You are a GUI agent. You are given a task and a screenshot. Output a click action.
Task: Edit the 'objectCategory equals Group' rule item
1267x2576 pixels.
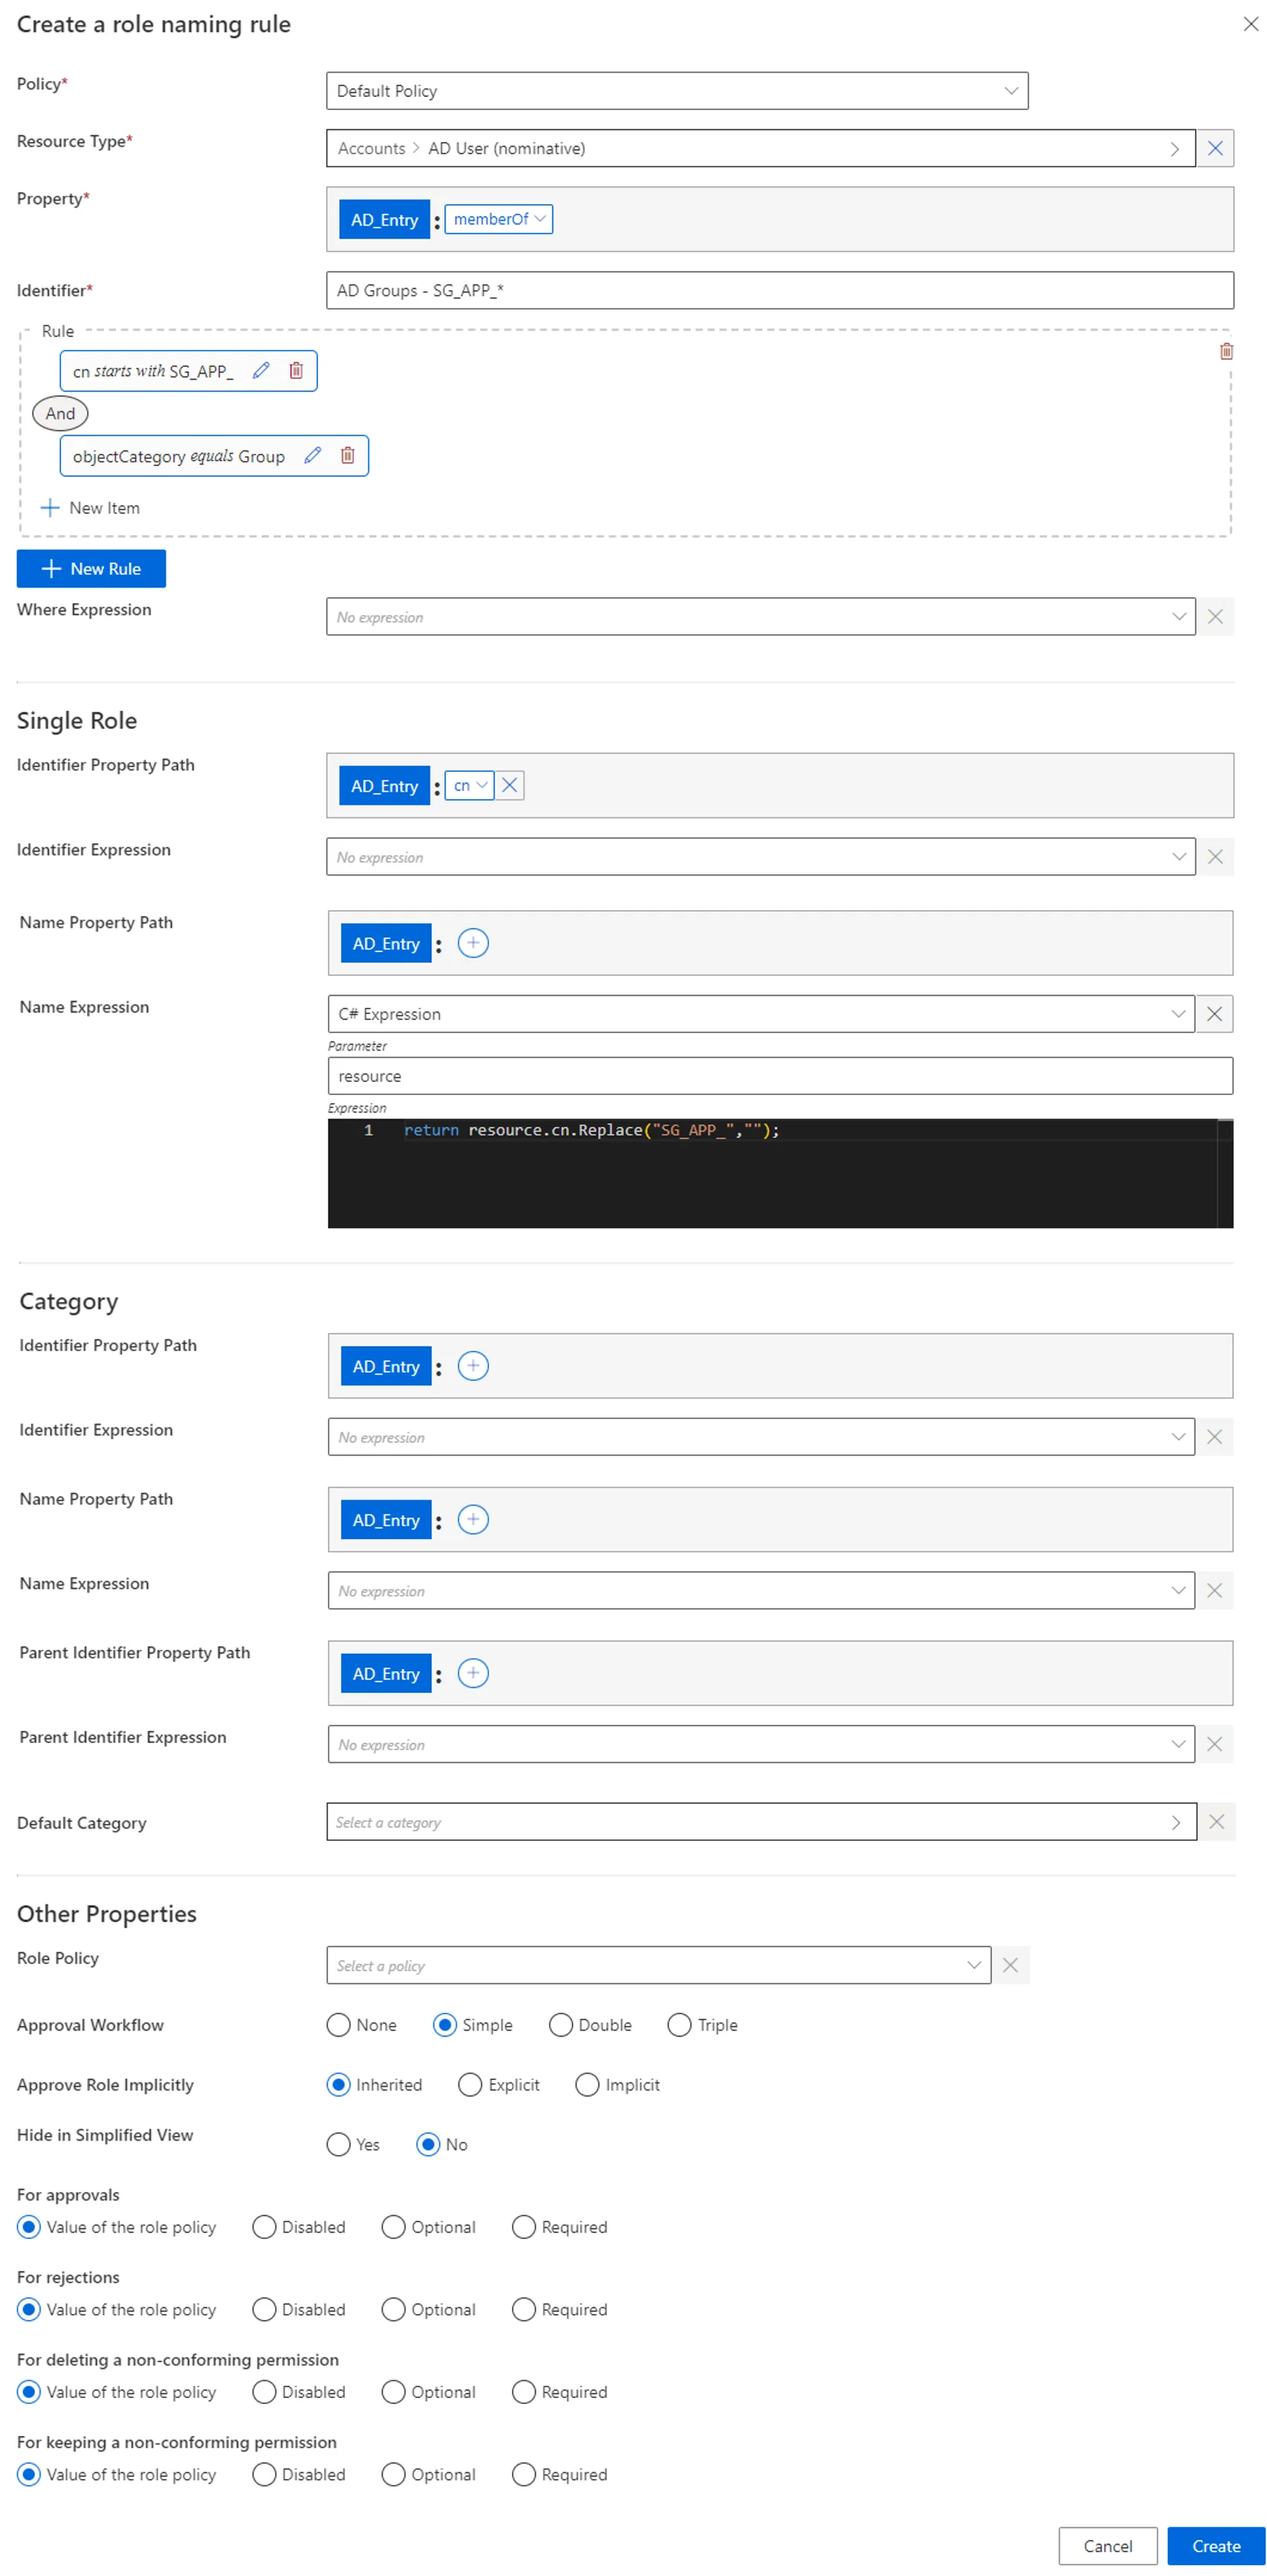tap(313, 456)
